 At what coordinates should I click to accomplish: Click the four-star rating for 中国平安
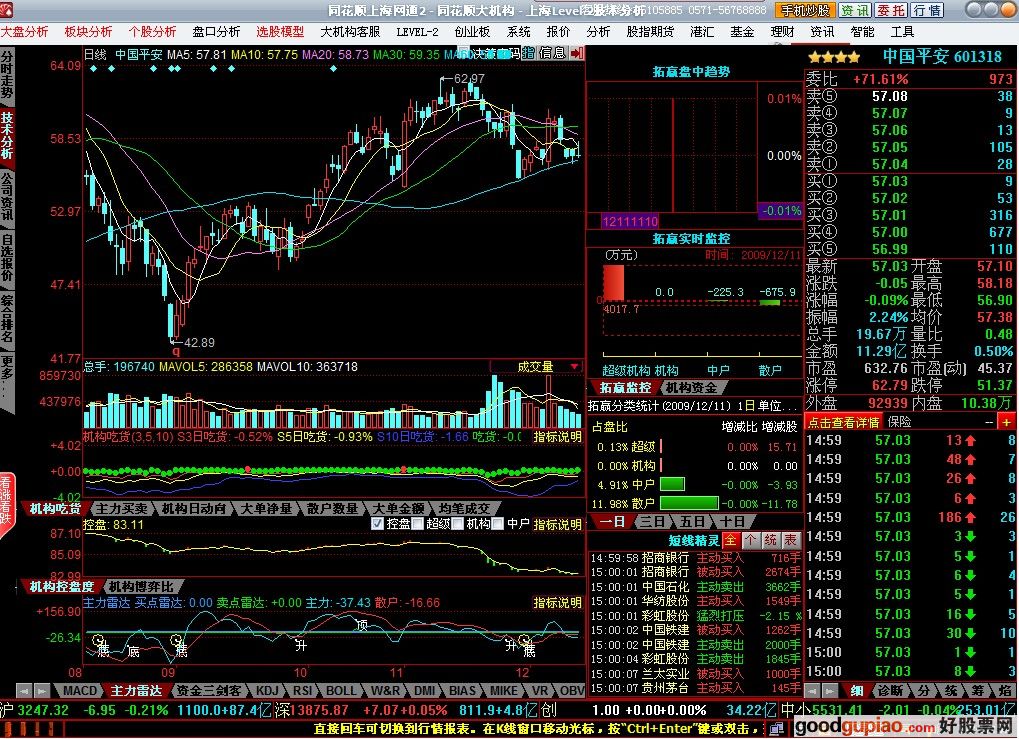[834, 57]
